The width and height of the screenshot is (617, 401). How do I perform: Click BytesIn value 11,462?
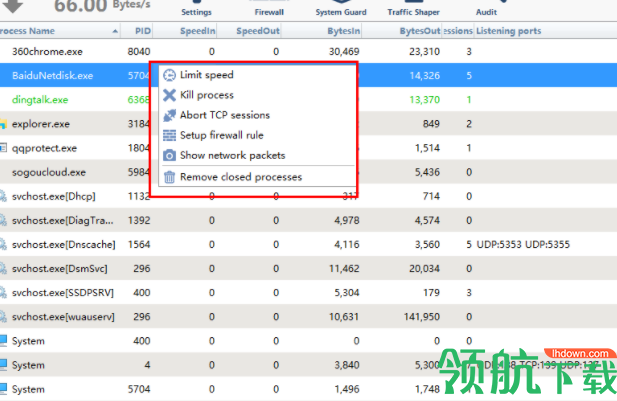tap(344, 268)
